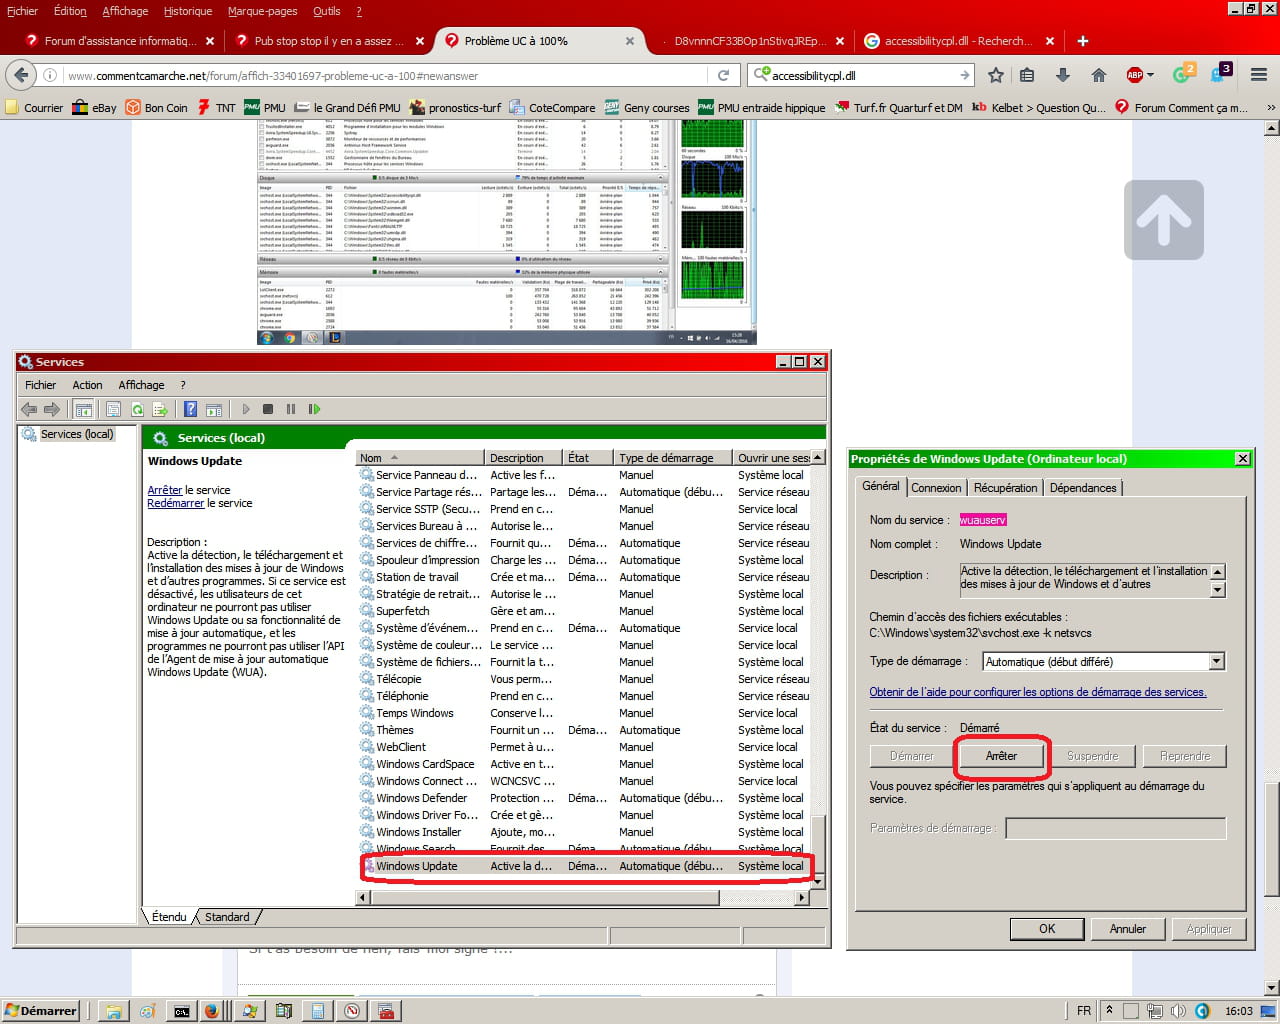The height and width of the screenshot is (1024, 1280).
Task: Open the Firefox downloads arrow
Action: [1062, 75]
